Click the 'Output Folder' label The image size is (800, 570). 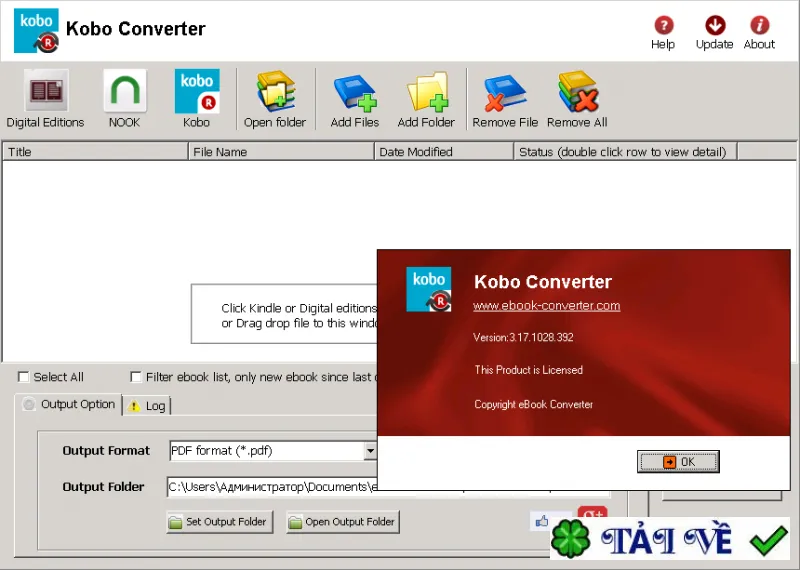104,487
